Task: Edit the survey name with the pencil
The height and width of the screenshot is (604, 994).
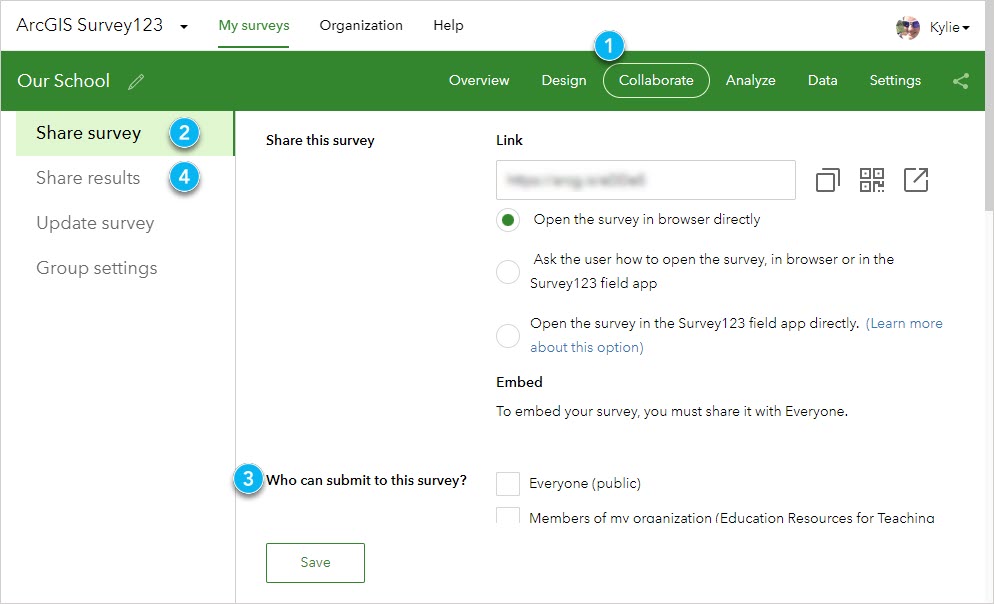Action: [x=136, y=82]
